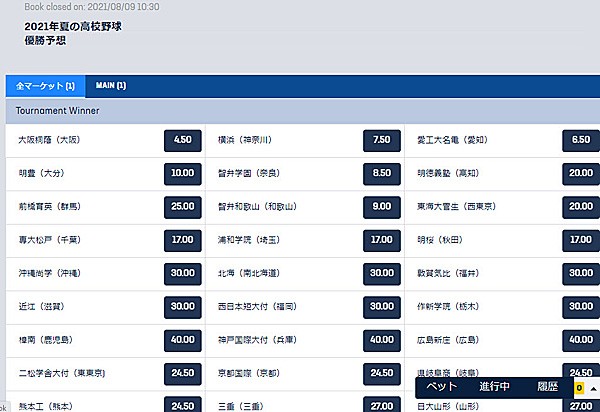The image size is (600, 412).
Task: Select 横浜（神奈川） odds 7.50
Action: 381,140
